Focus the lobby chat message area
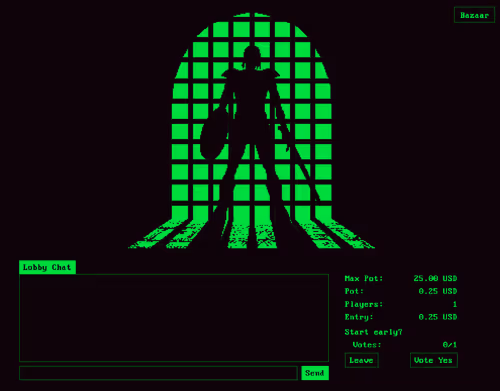The image size is (500, 391). click(x=174, y=318)
